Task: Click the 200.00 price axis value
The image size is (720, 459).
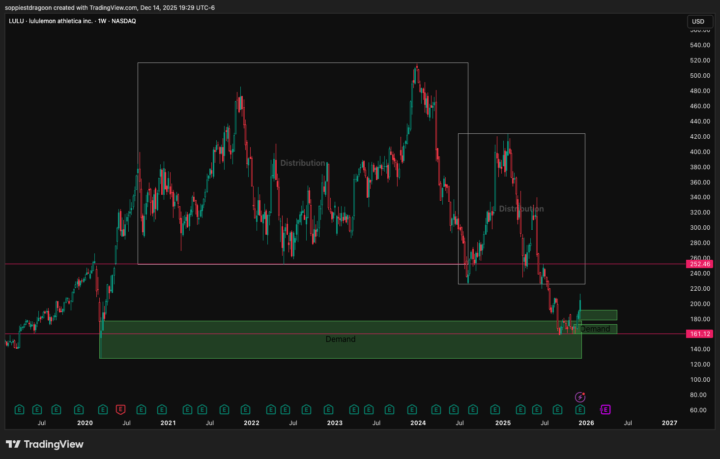Action: (700, 304)
